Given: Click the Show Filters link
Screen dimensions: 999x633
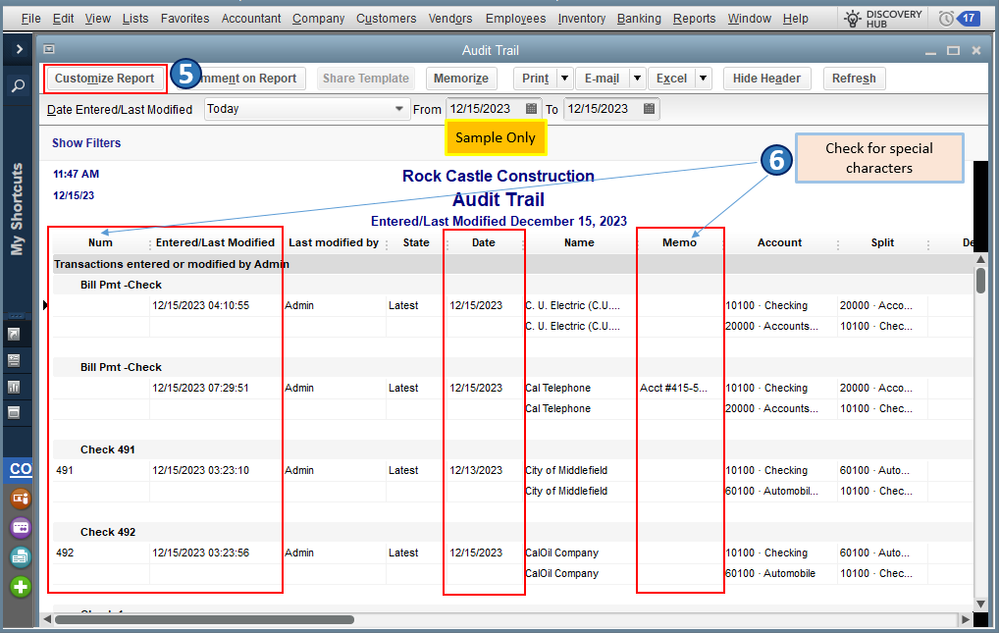Looking at the screenshot, I should click(86, 143).
